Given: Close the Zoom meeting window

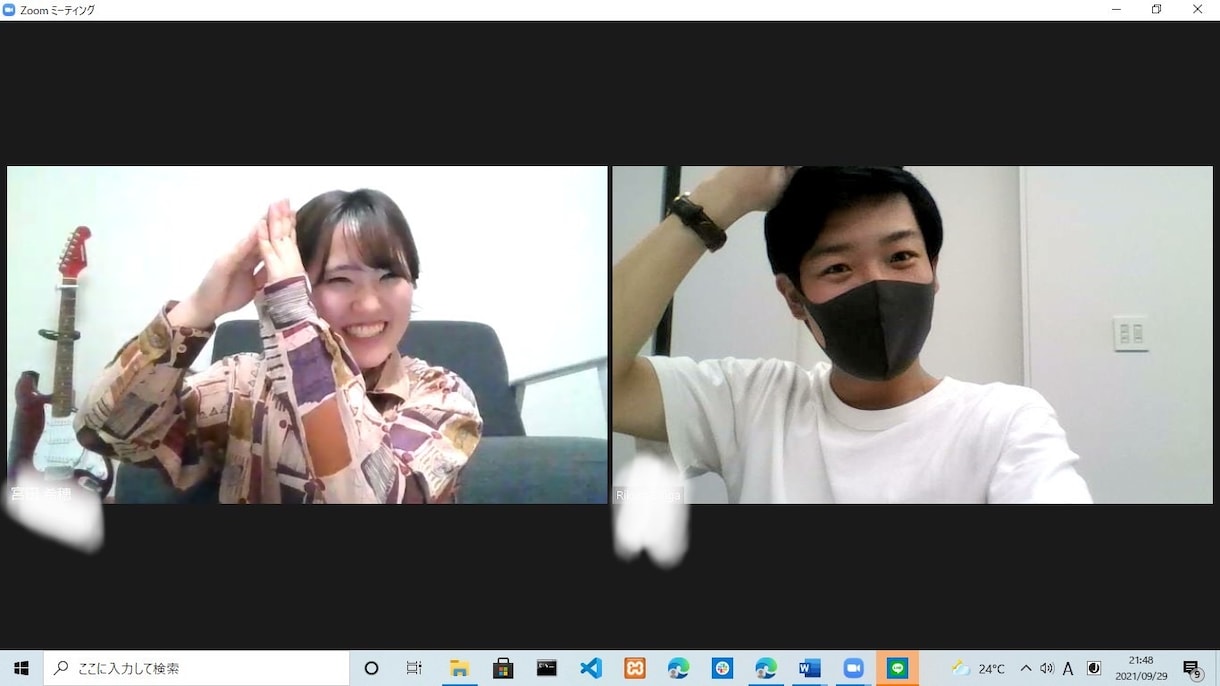Looking at the screenshot, I should tap(1198, 10).
